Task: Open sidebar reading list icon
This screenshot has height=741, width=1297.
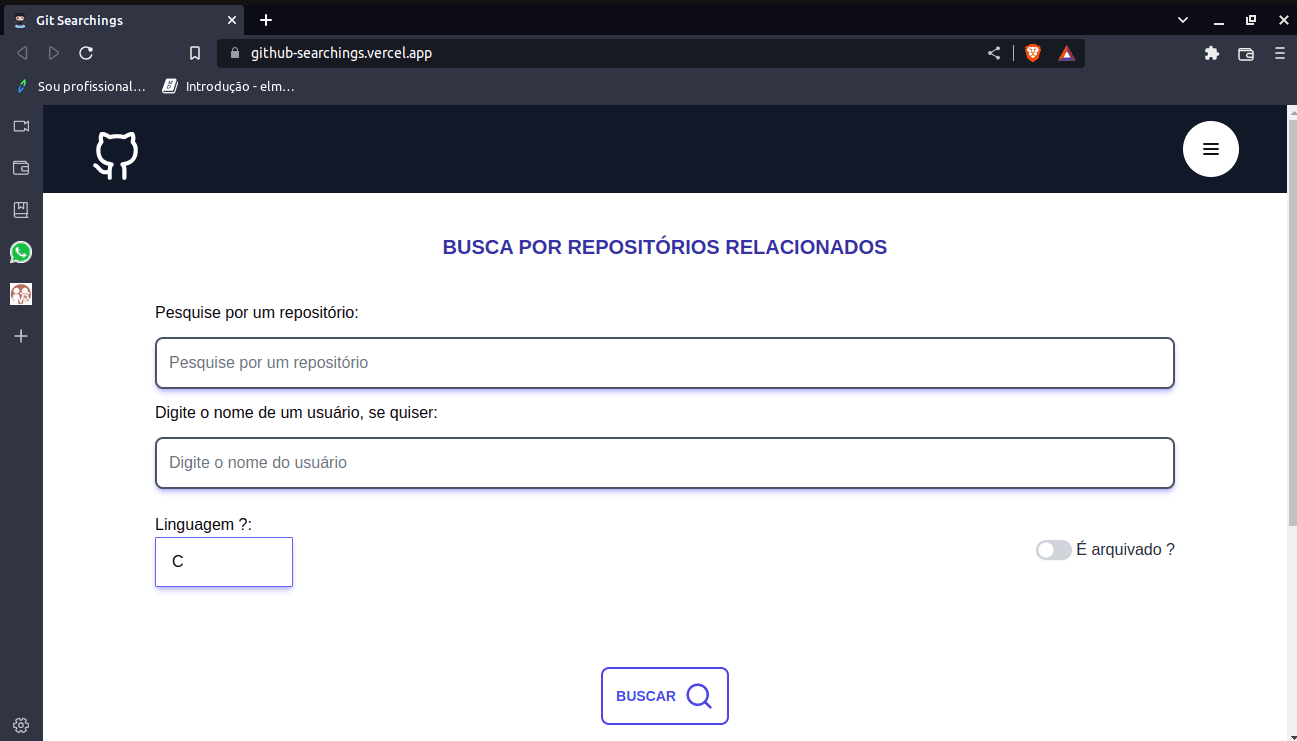Action: point(21,210)
